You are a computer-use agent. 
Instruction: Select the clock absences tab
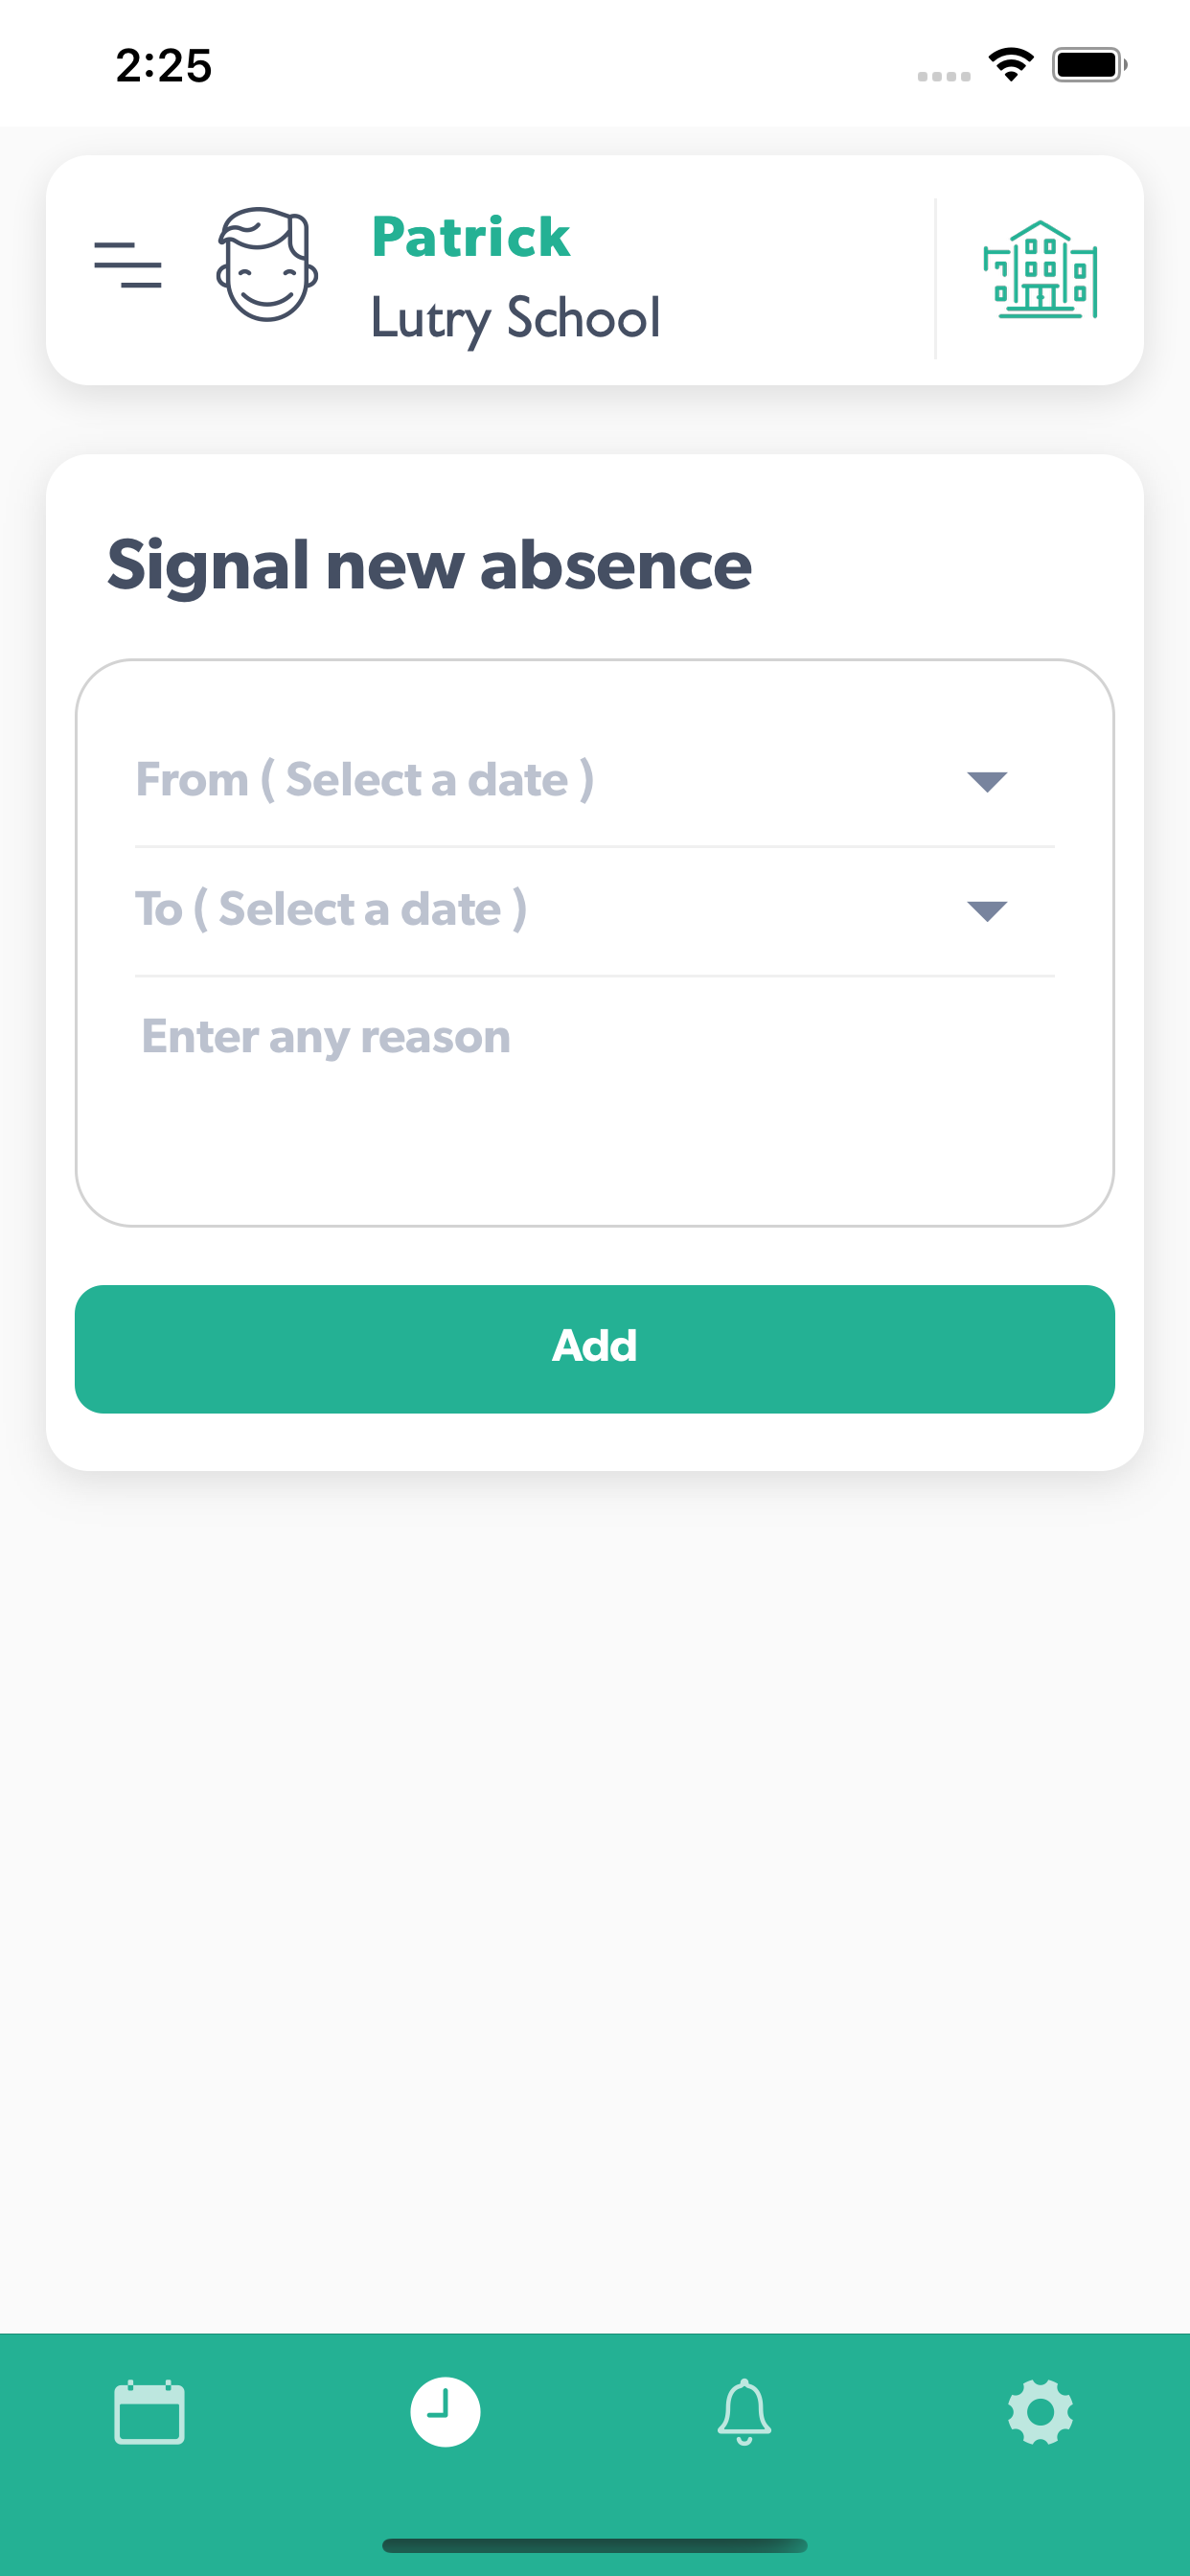pos(445,2412)
